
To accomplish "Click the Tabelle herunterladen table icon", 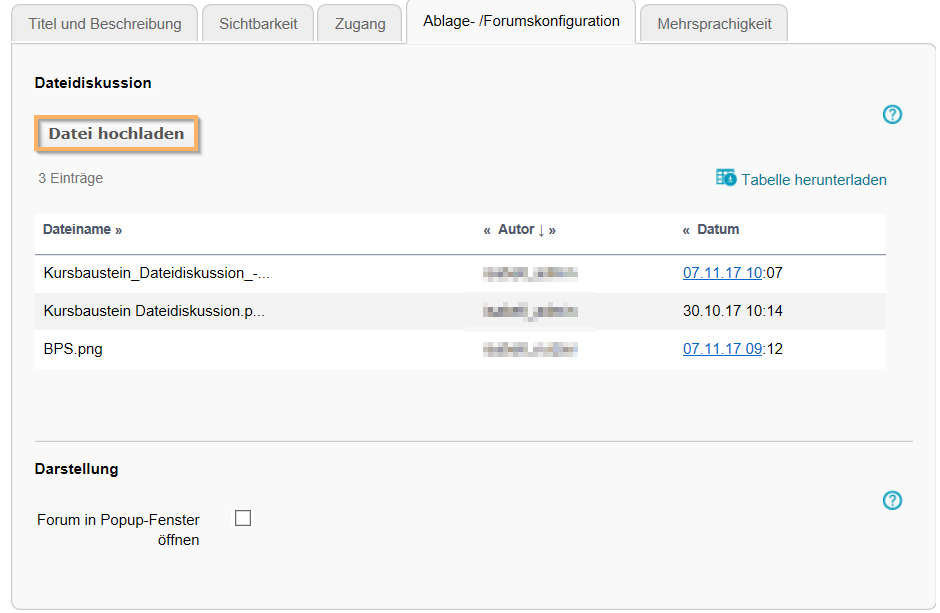I will (x=725, y=178).
